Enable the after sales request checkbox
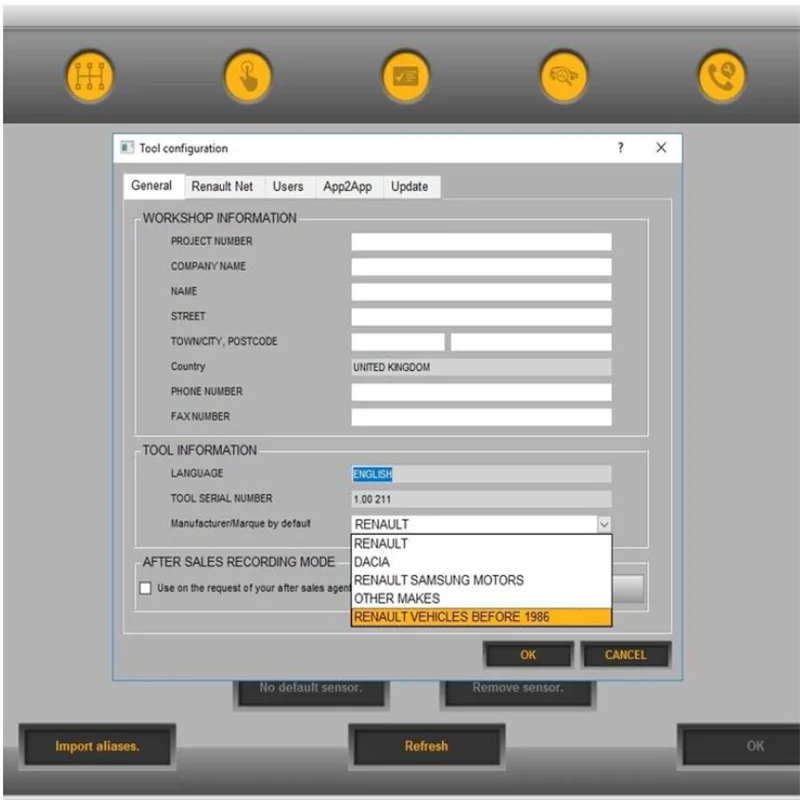 click(x=145, y=588)
